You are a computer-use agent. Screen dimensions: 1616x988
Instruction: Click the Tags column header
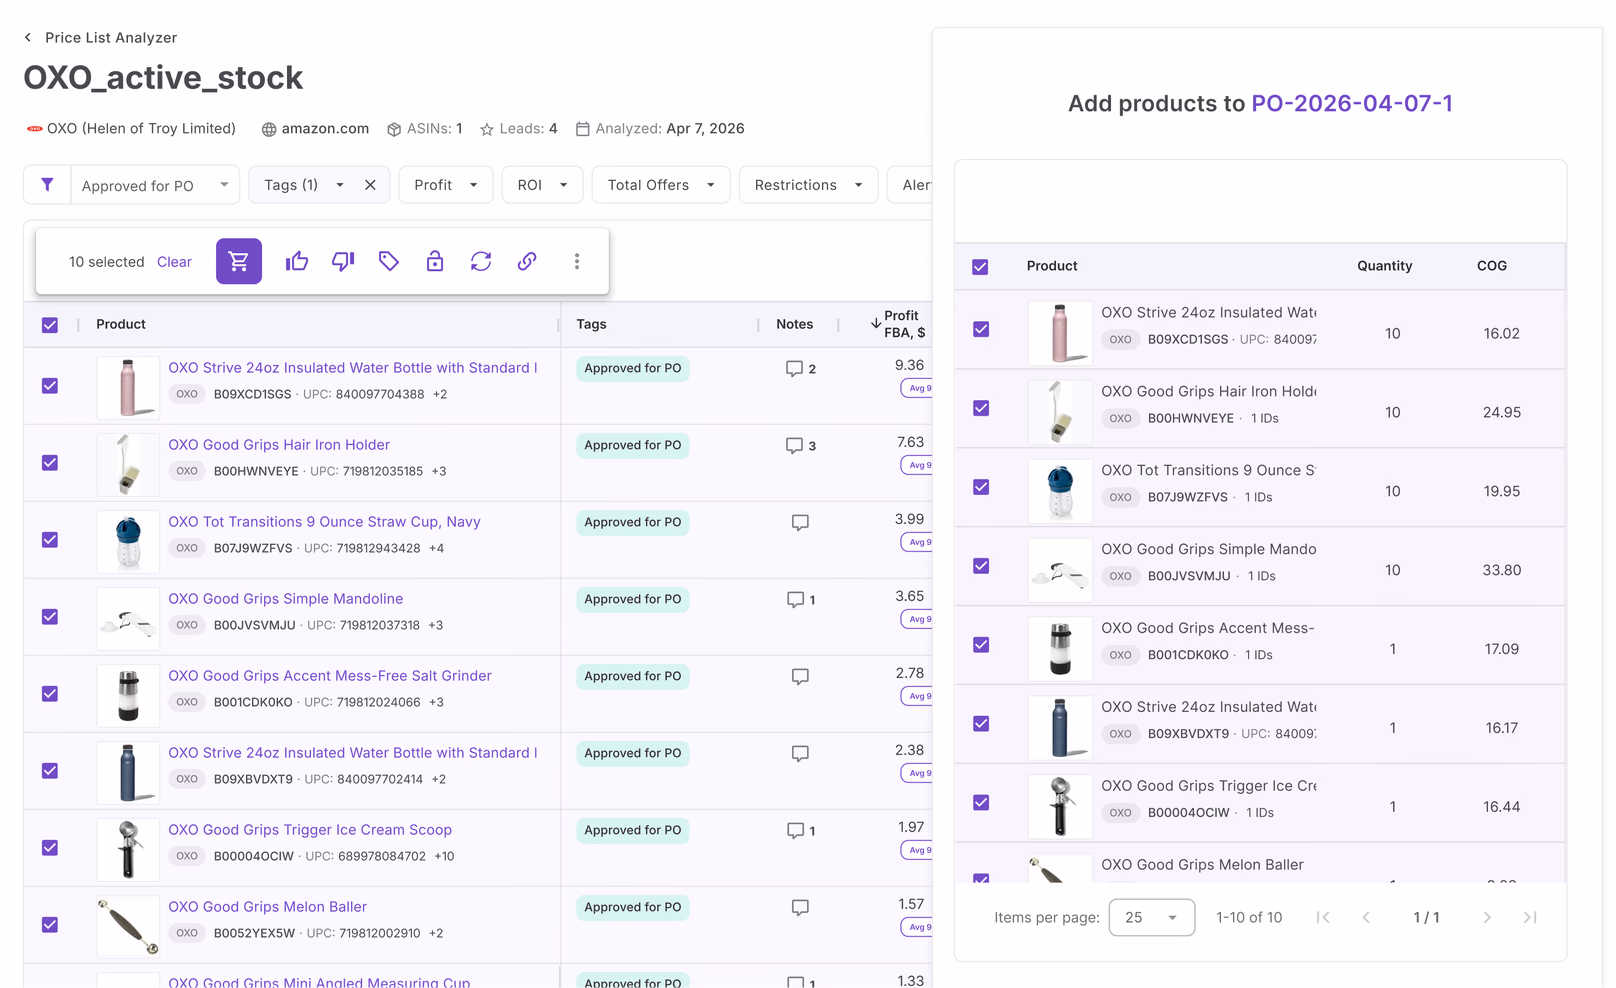pyautogui.click(x=592, y=324)
